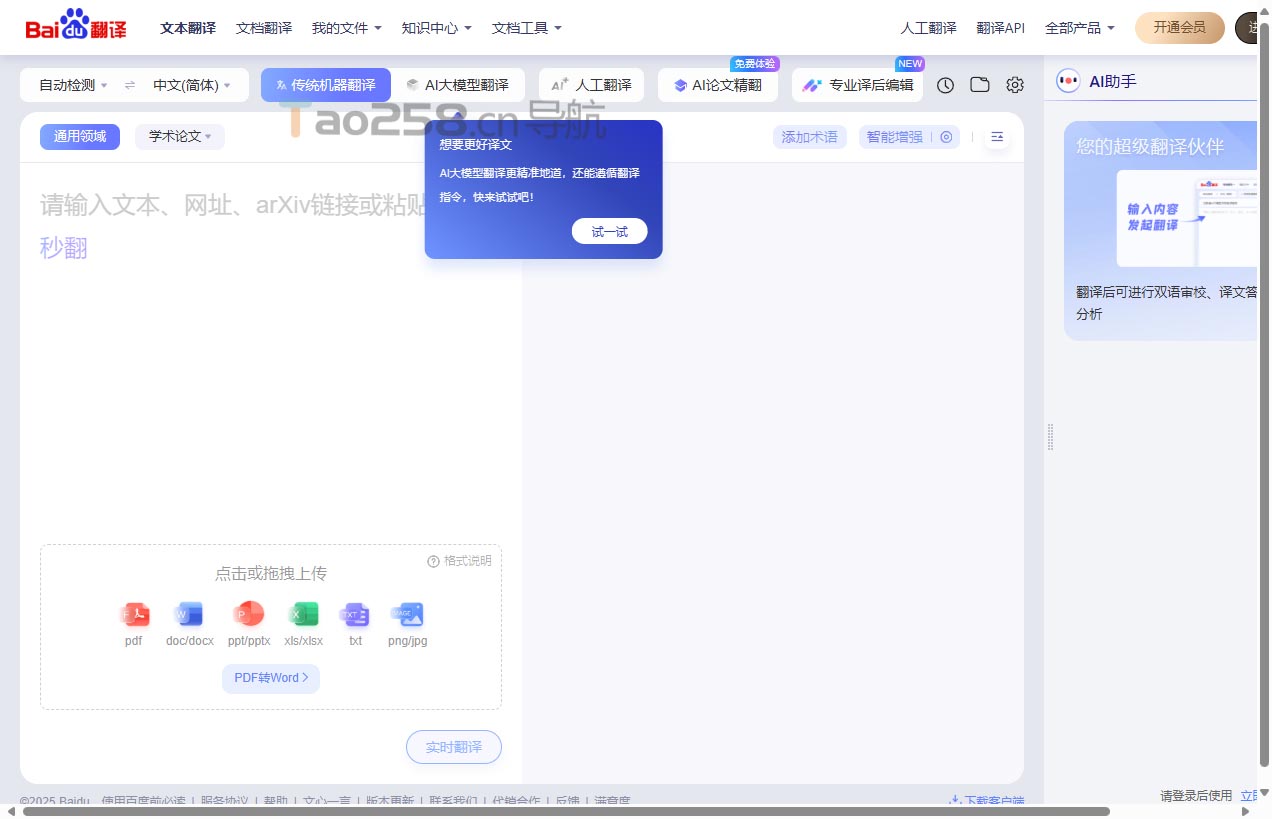This screenshot has height=819, width=1272.
Task: Swap languages with the exchange arrows icon
Action: 130,85
